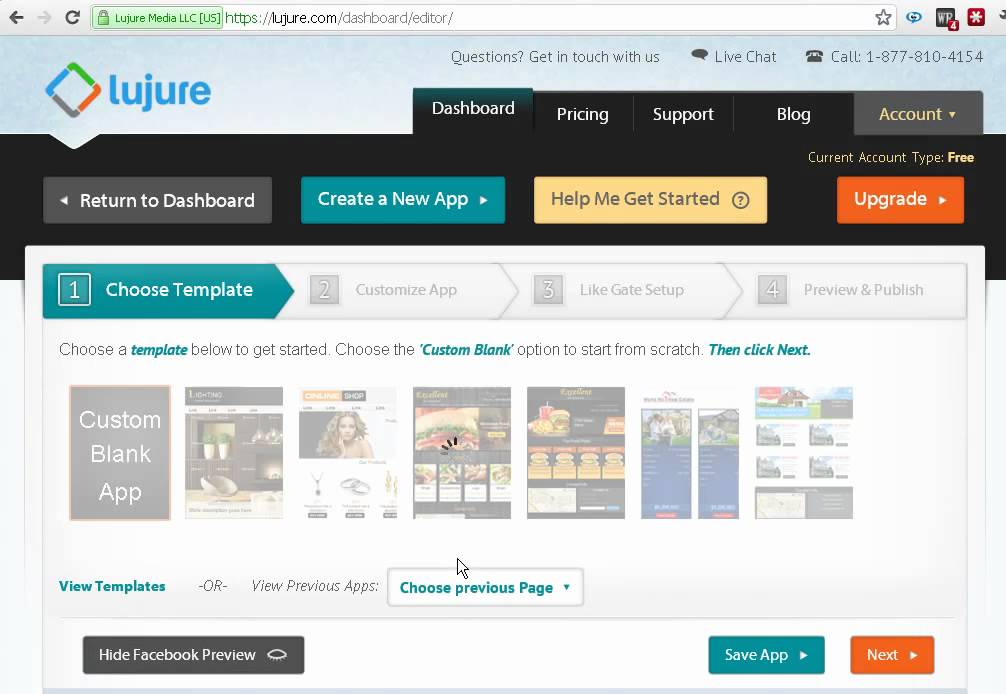The width and height of the screenshot is (1006, 694).
Task: Click 'Questions? Get in touch with us' text
Action: 555,57
